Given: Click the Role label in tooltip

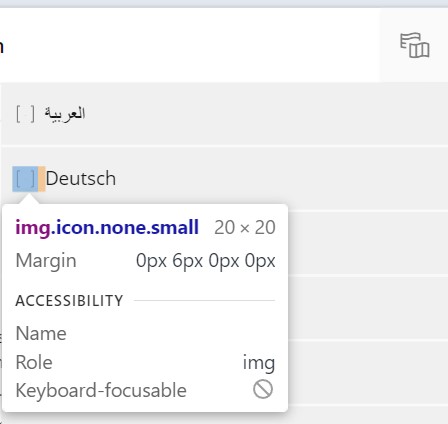Looking at the screenshot, I should pyautogui.click(x=34, y=362).
